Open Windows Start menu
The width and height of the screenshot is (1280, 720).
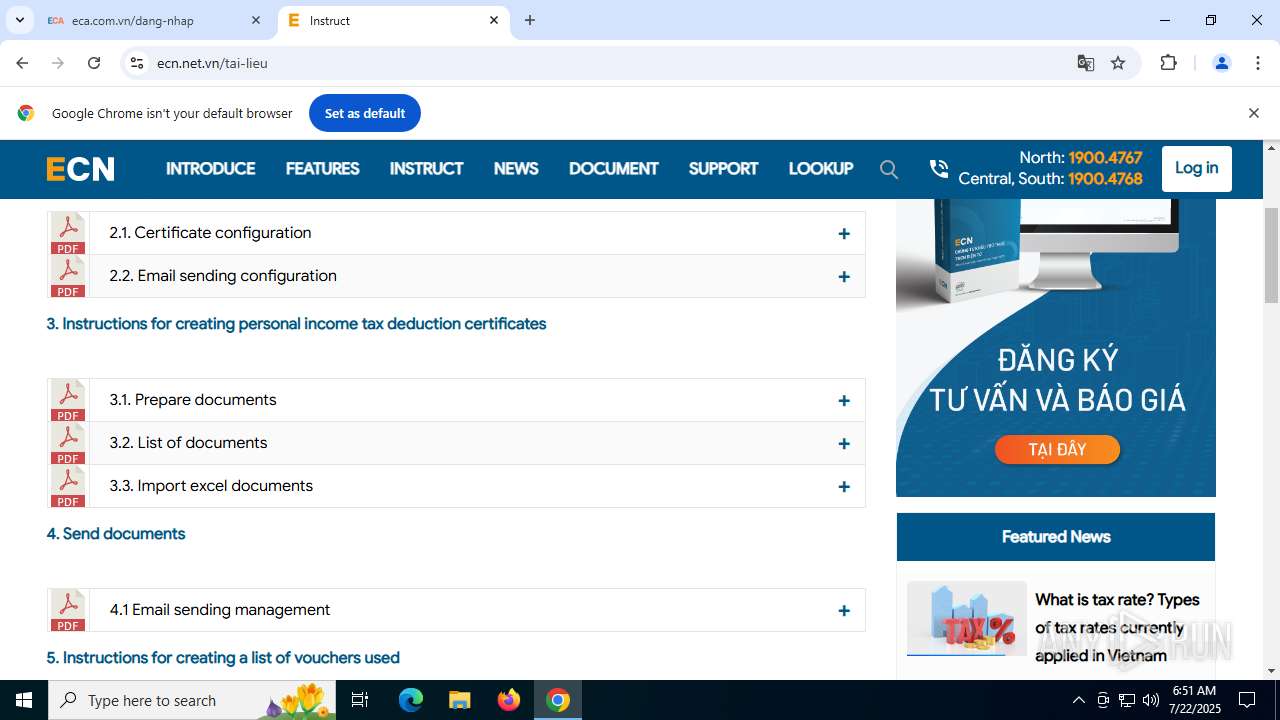[24, 700]
